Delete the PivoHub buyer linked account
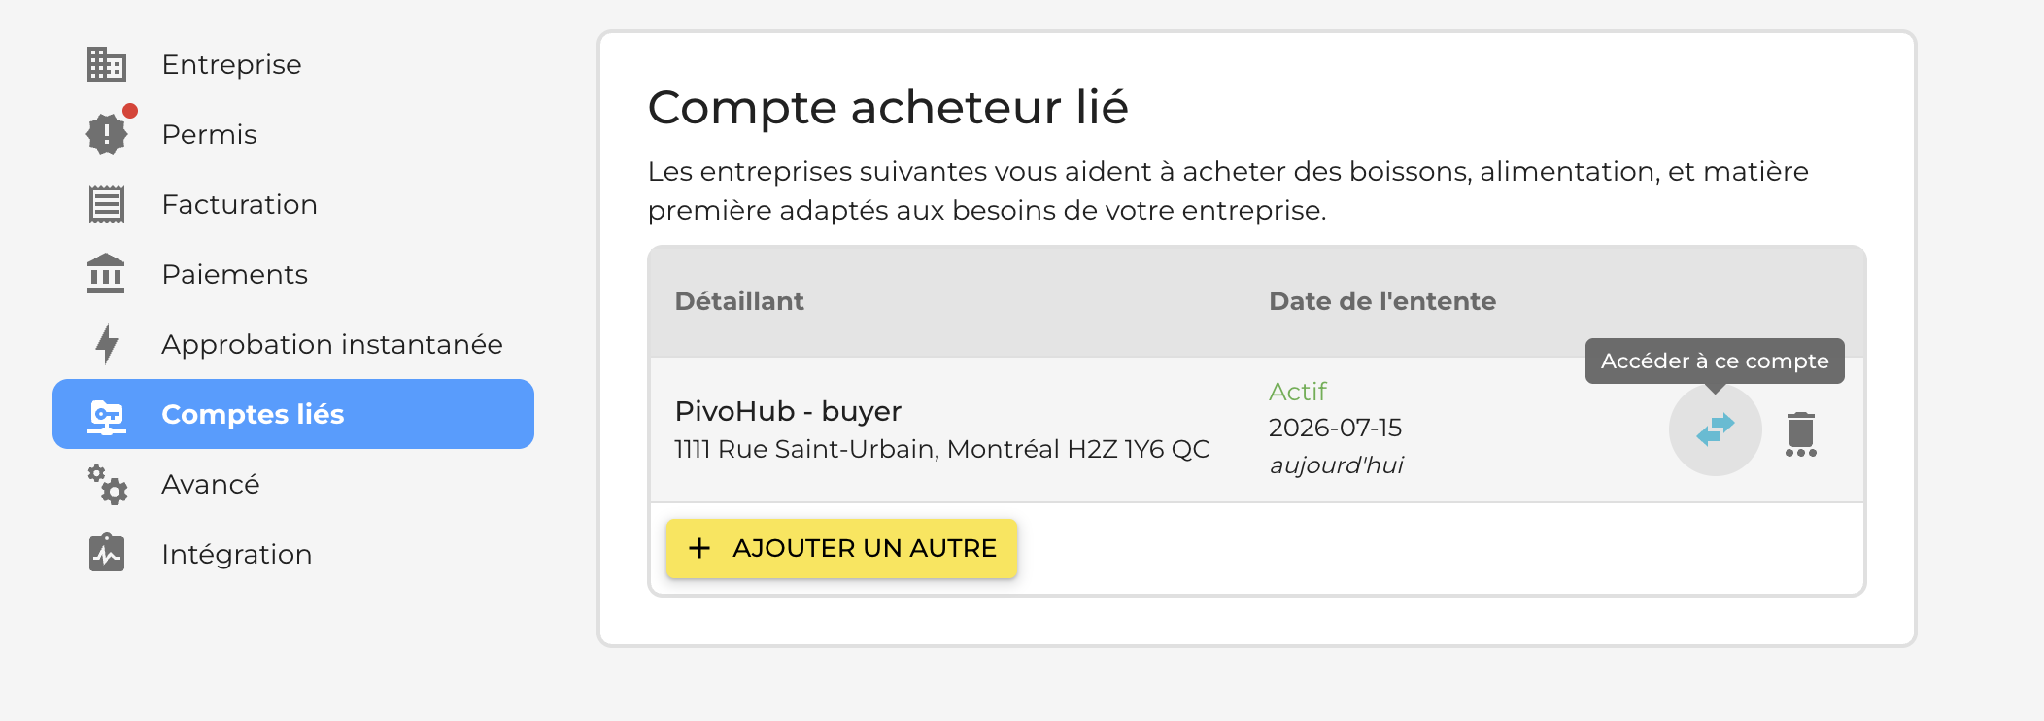 coord(1801,433)
